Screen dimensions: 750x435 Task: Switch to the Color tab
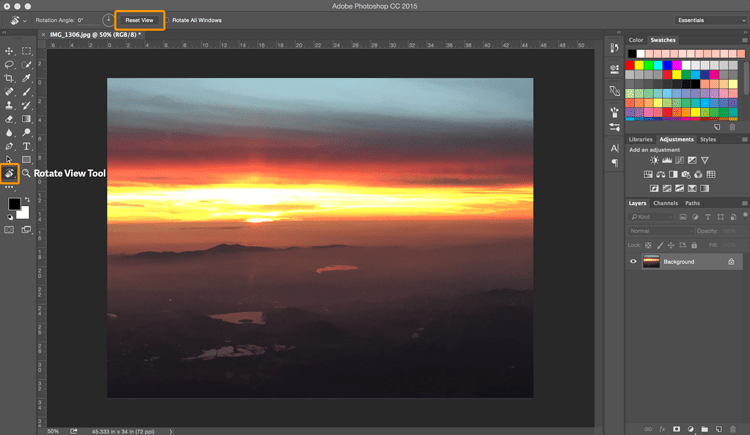(636, 40)
